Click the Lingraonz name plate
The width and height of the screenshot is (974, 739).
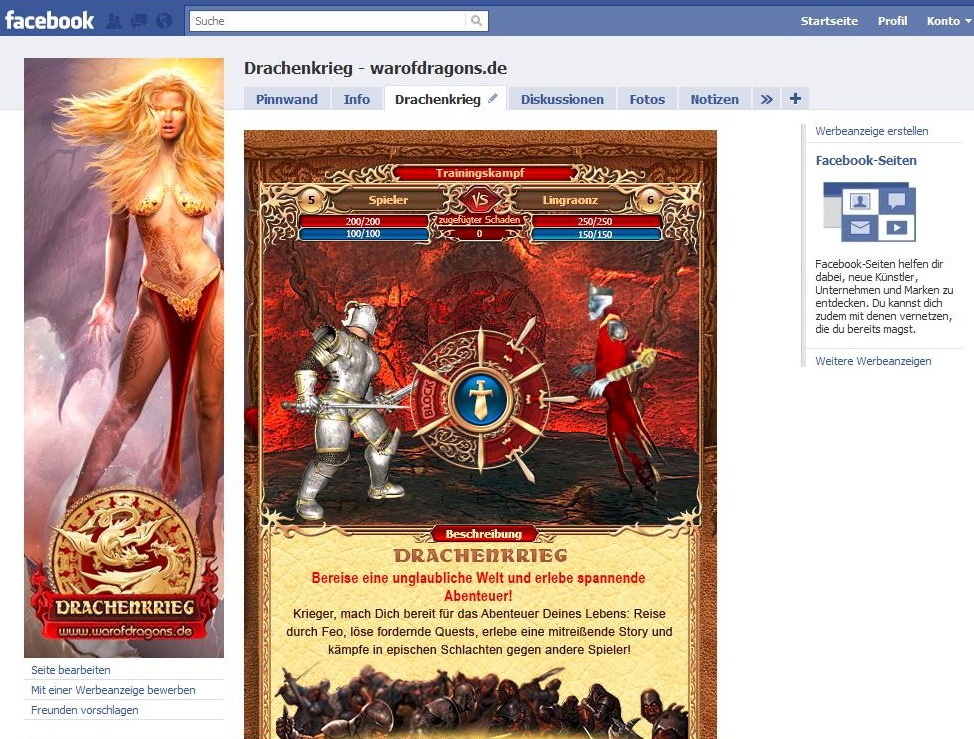[x=570, y=200]
